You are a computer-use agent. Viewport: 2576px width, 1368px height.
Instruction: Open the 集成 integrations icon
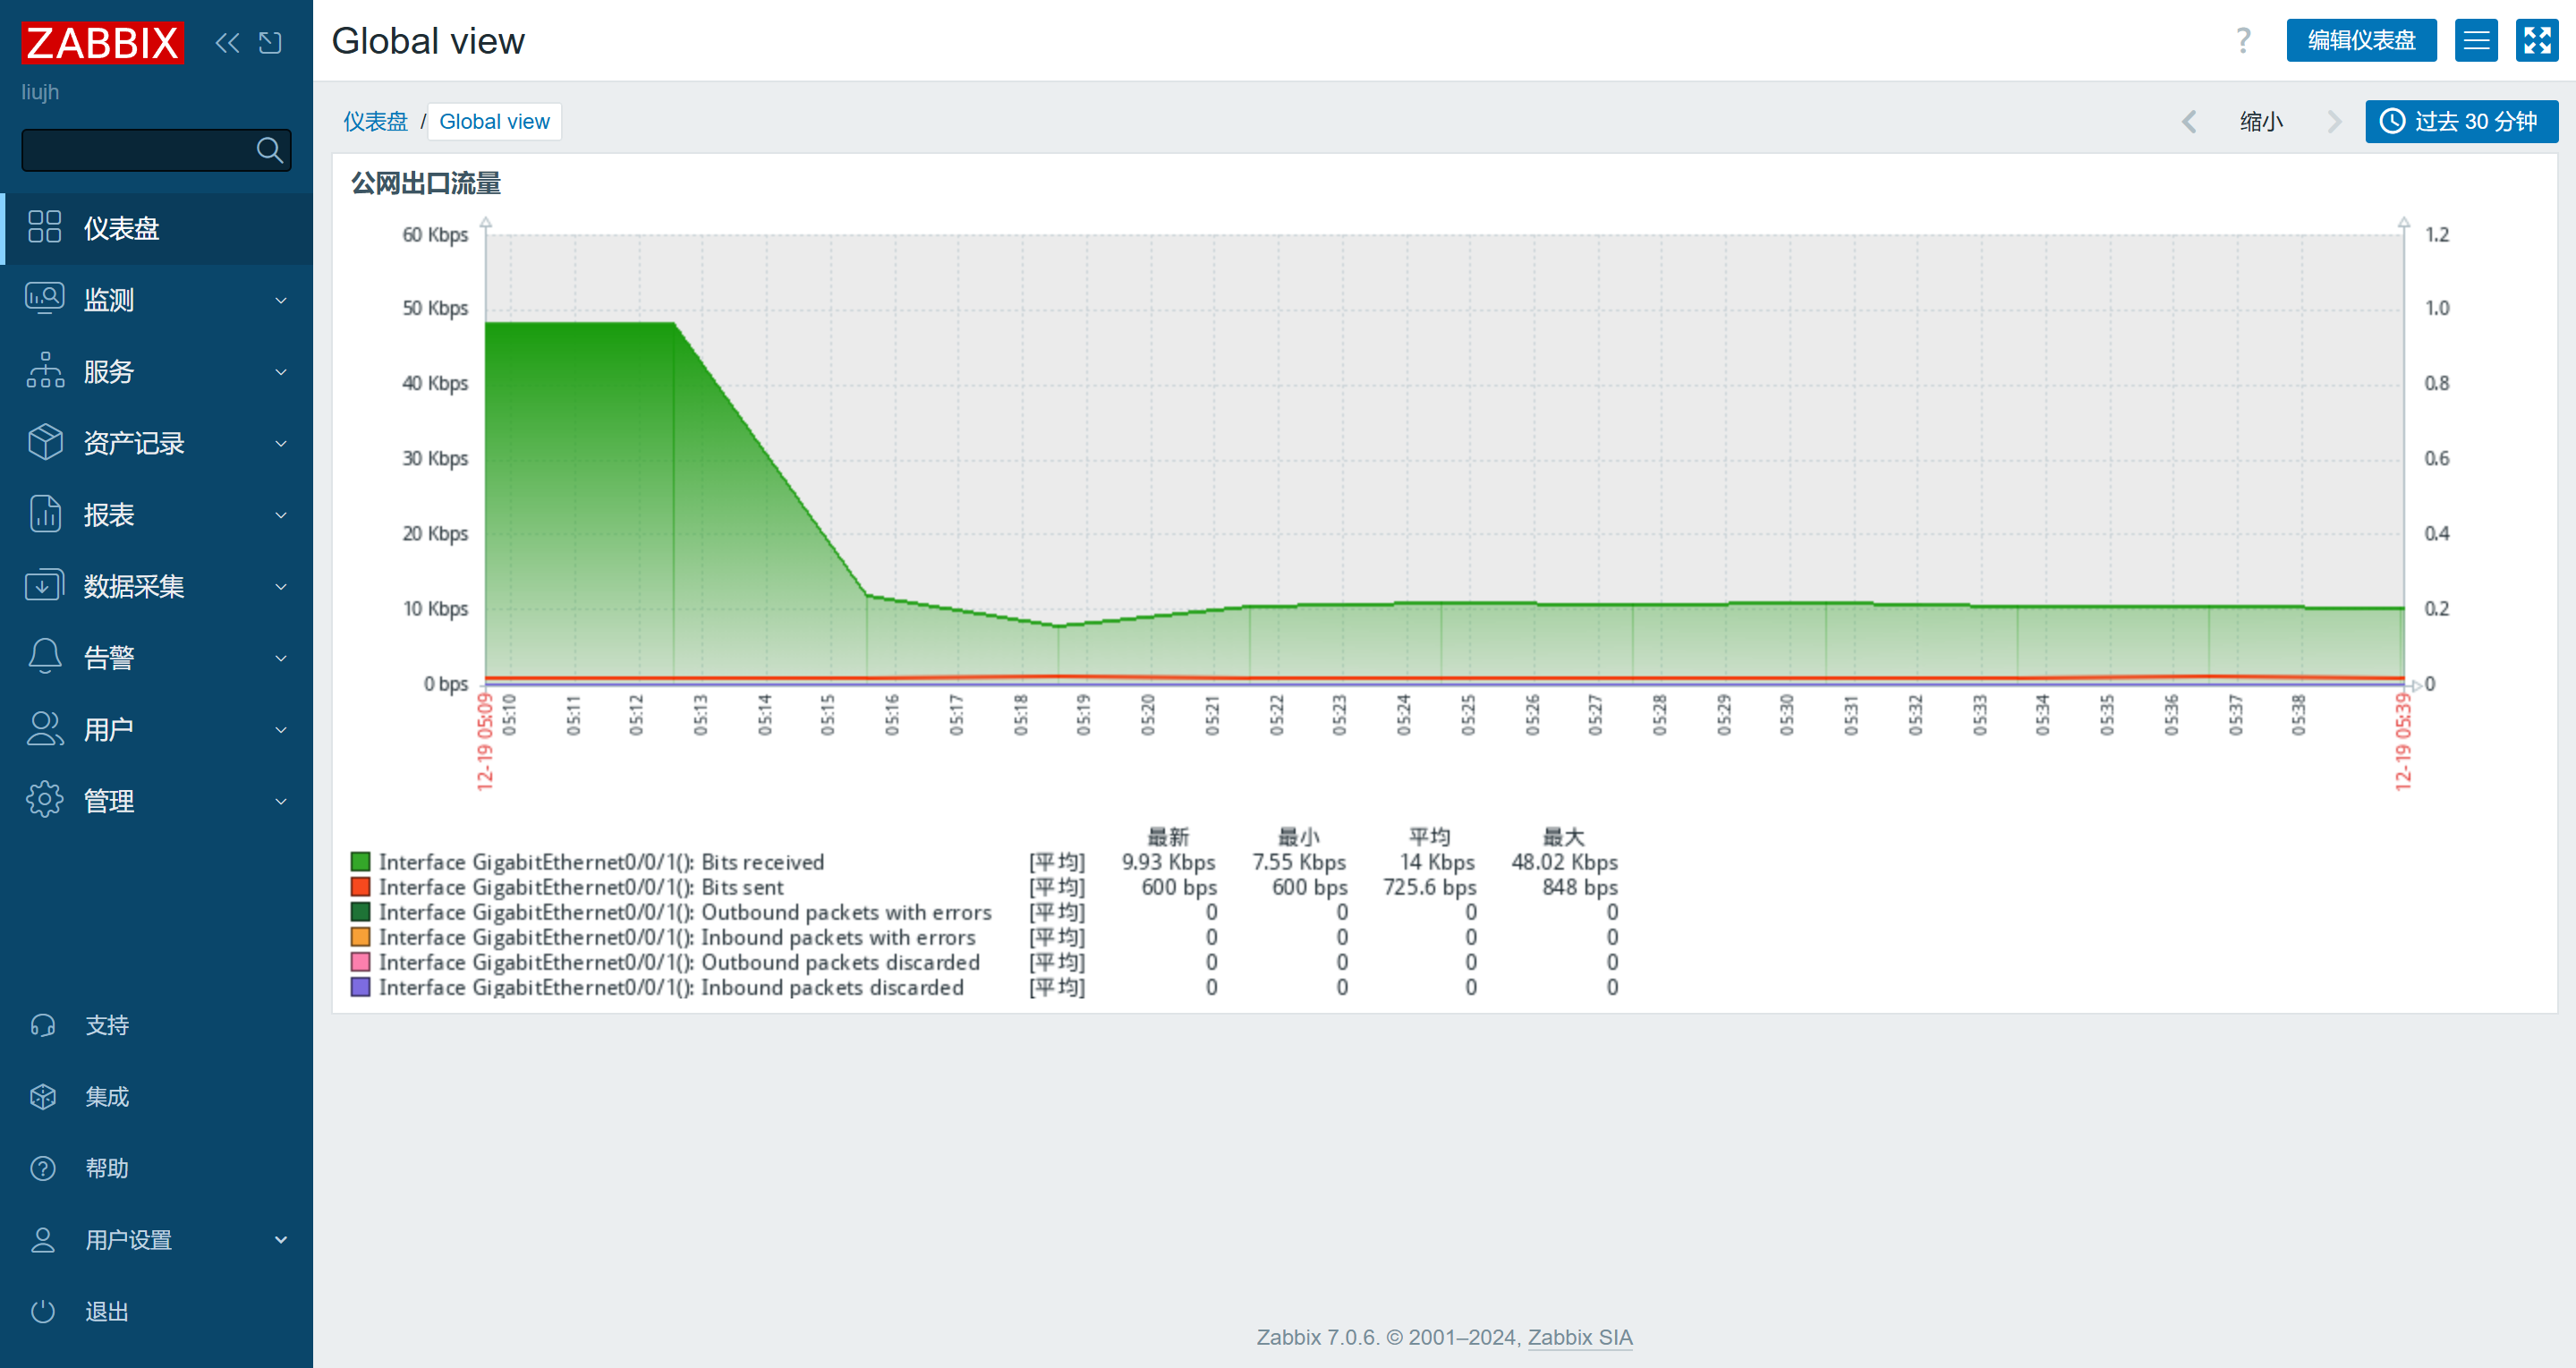point(43,1096)
